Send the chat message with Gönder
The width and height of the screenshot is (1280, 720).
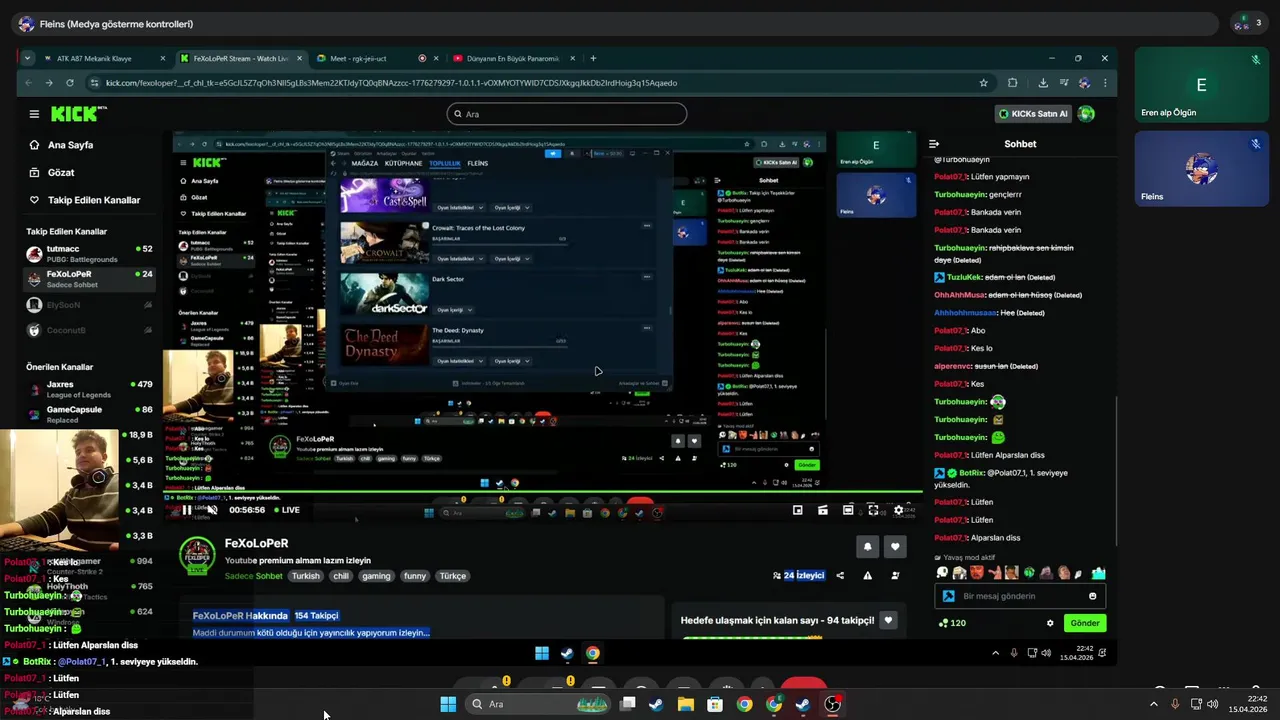[1085, 623]
